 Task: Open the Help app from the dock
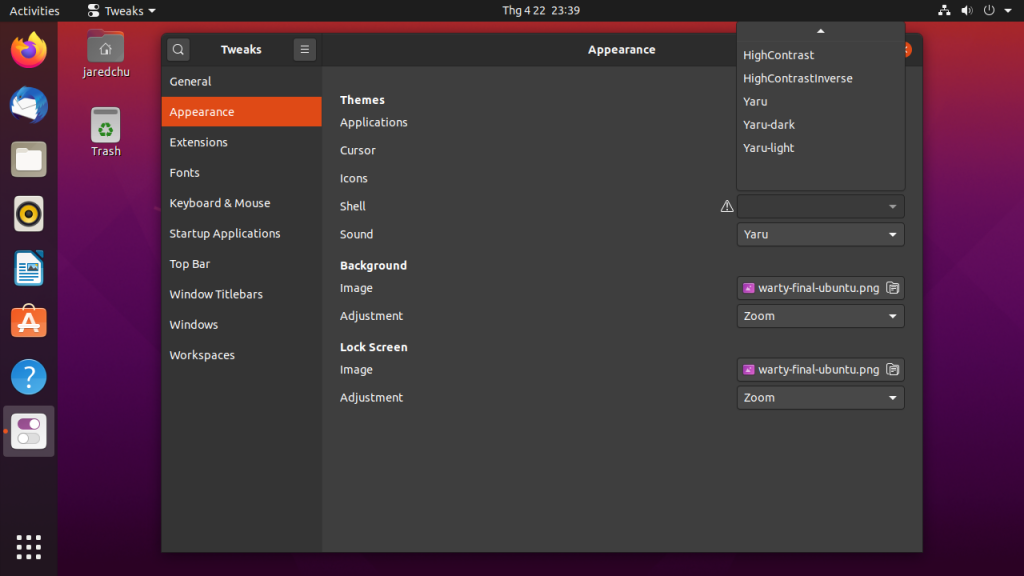coord(27,376)
